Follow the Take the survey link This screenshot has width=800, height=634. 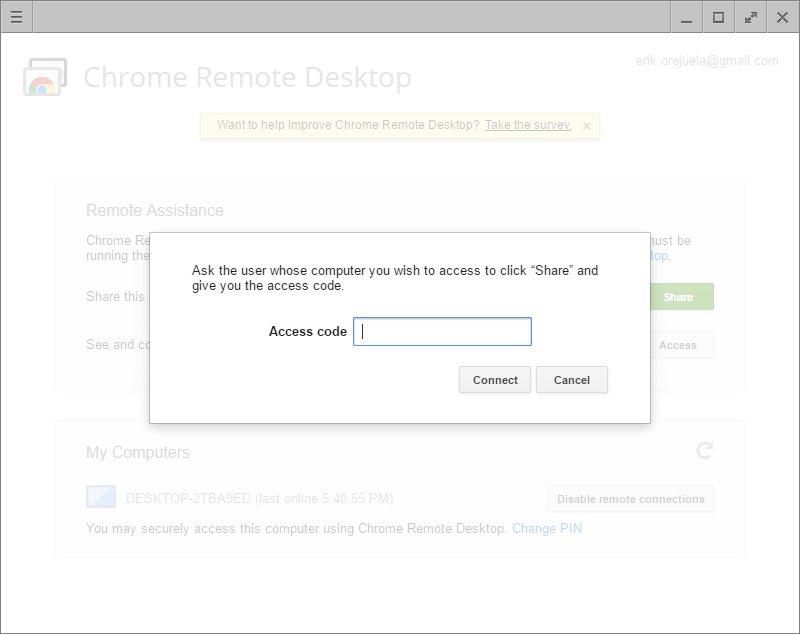coord(528,125)
